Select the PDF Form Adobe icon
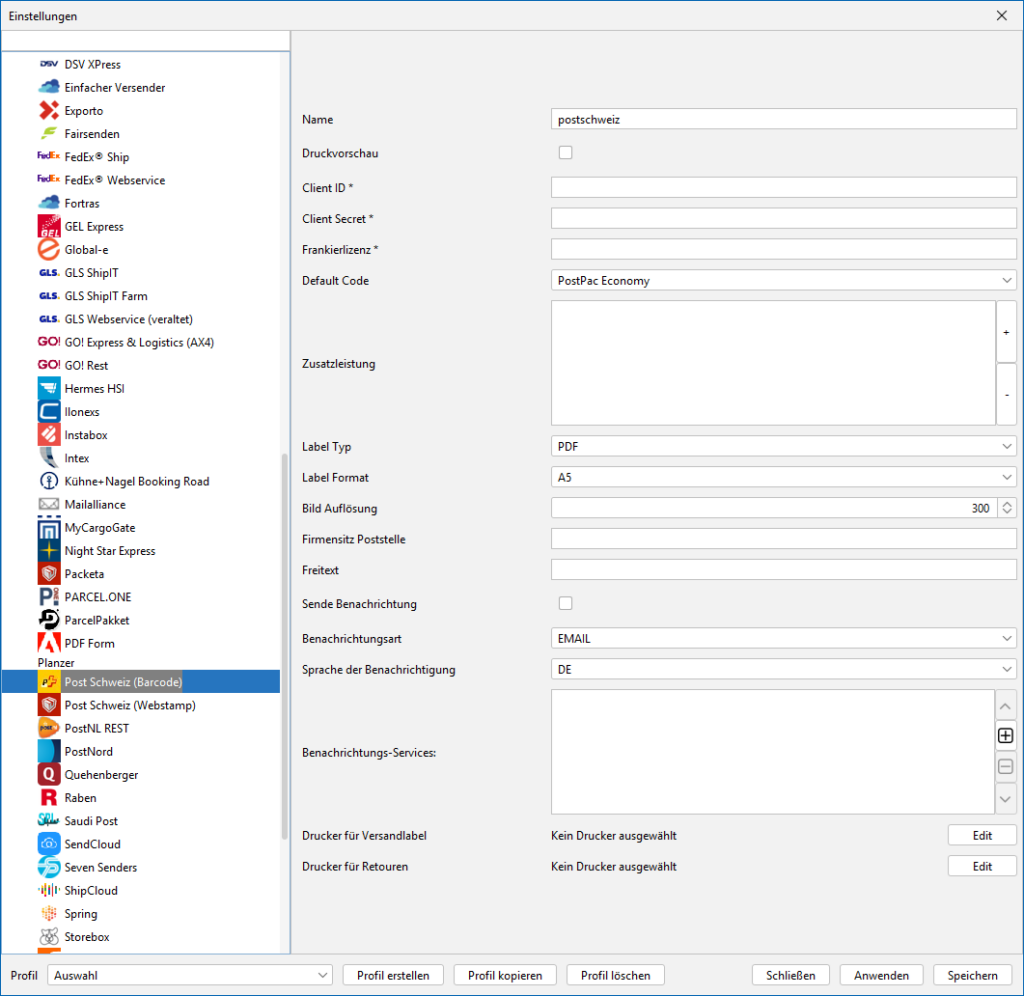1024x996 pixels. point(49,643)
